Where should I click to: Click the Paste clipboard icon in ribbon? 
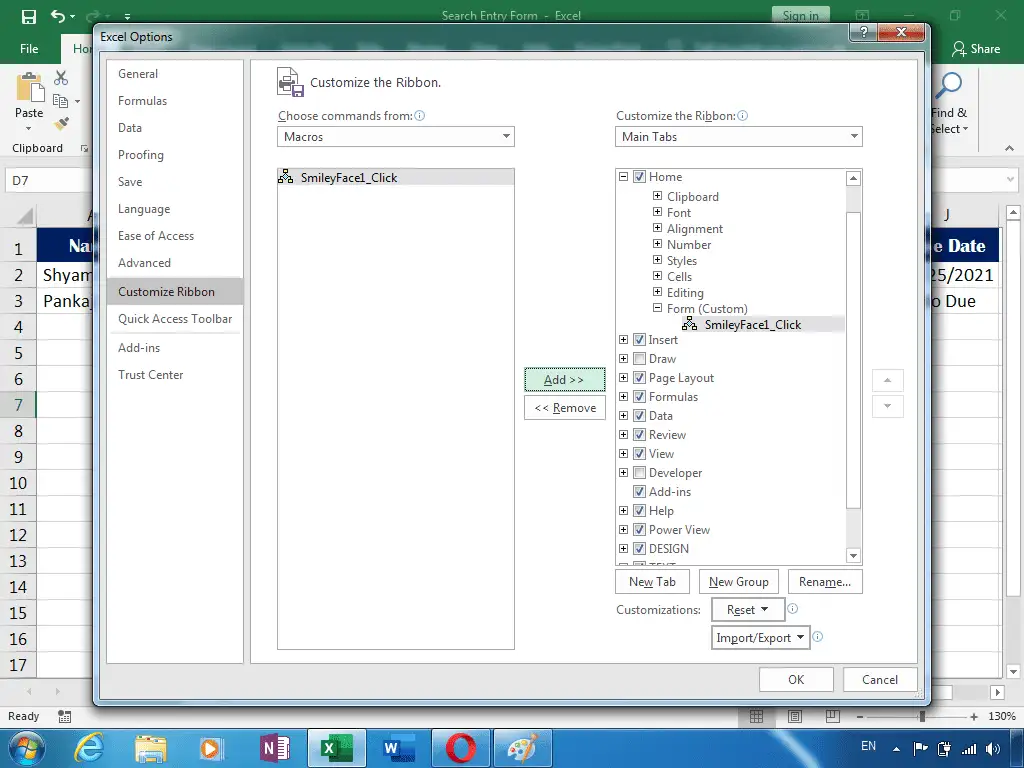click(x=29, y=88)
